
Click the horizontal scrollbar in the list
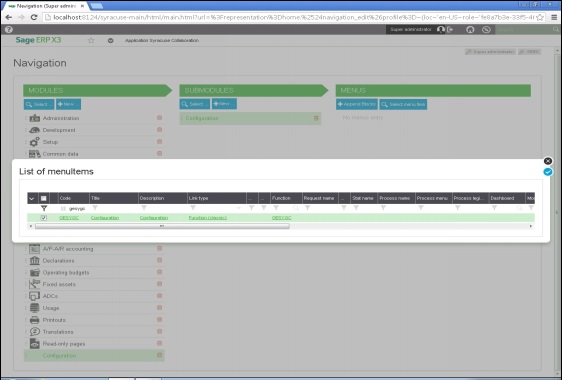click(x=162, y=226)
